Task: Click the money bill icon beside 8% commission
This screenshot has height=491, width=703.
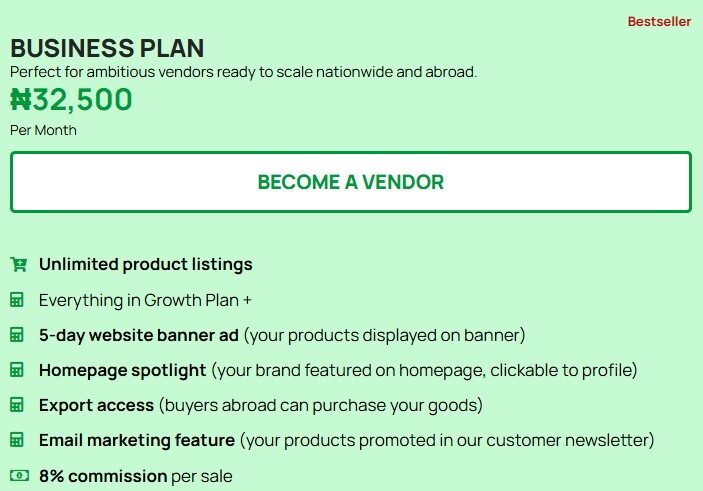Action: [18, 476]
